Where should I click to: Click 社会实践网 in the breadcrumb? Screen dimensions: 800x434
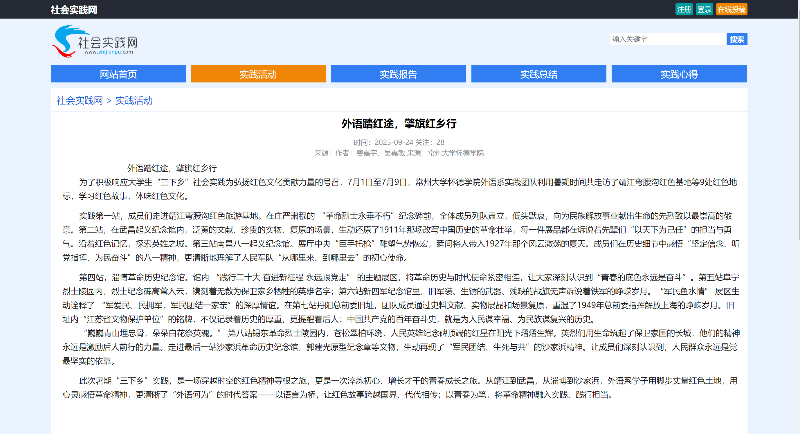(79, 101)
